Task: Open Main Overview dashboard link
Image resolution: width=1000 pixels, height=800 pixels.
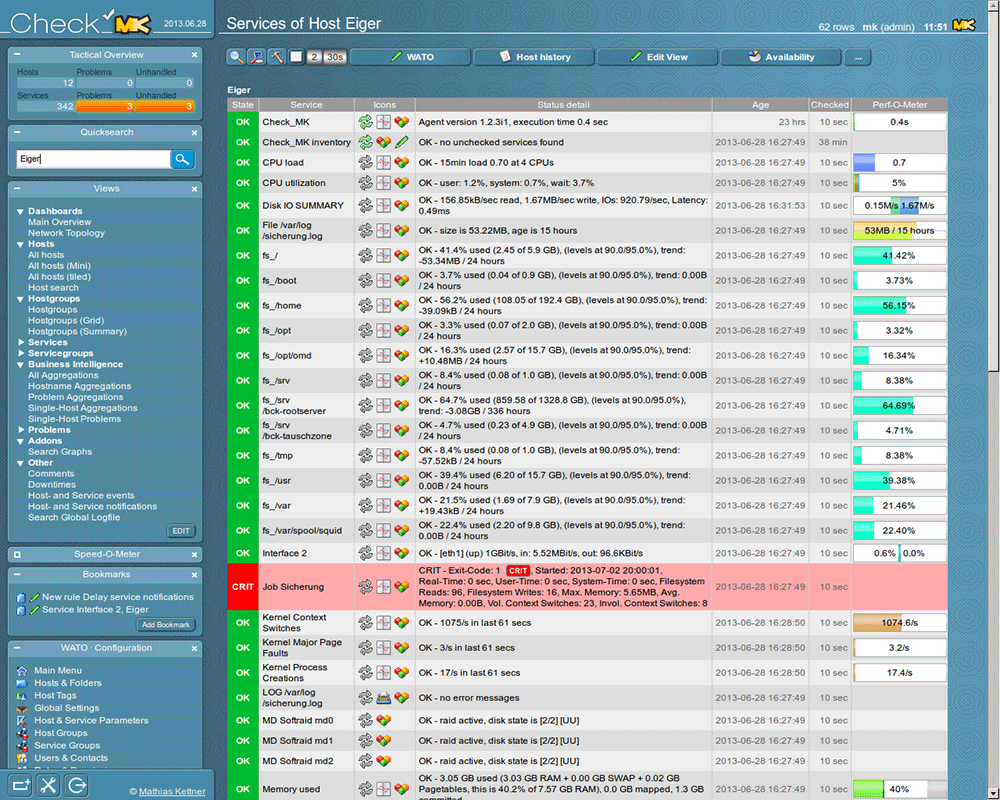Action: tap(59, 222)
